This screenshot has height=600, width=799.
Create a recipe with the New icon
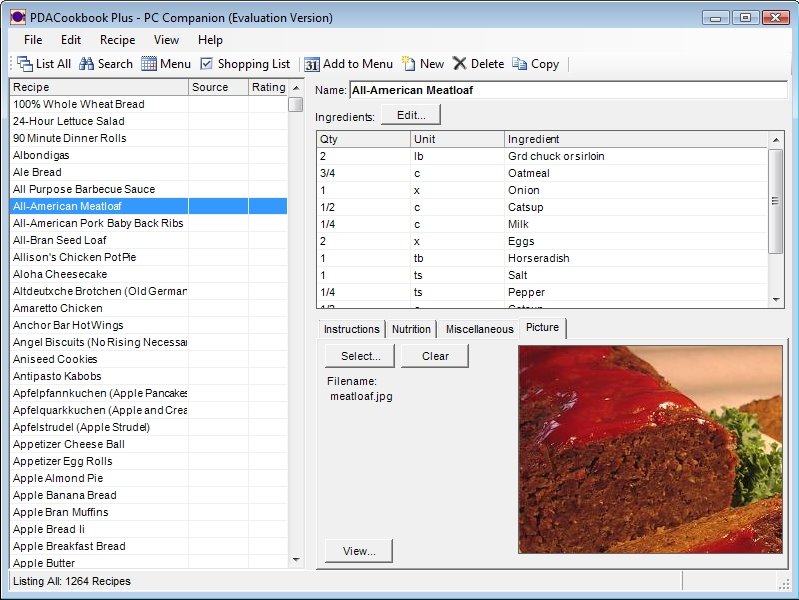(409, 64)
